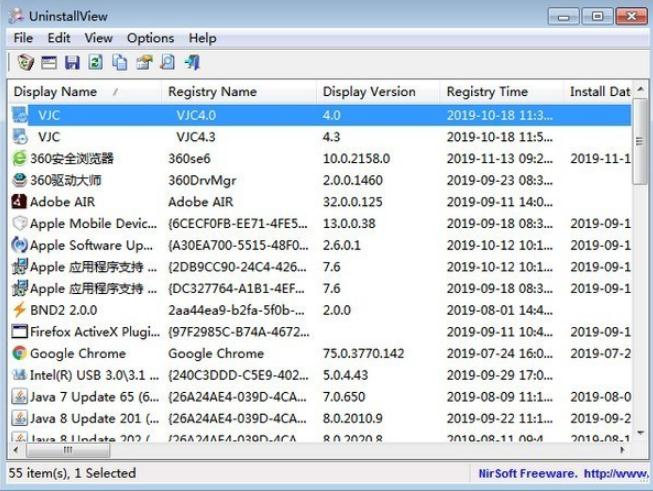653x491 pixels.
Task: Open the File menu
Action: [23, 38]
